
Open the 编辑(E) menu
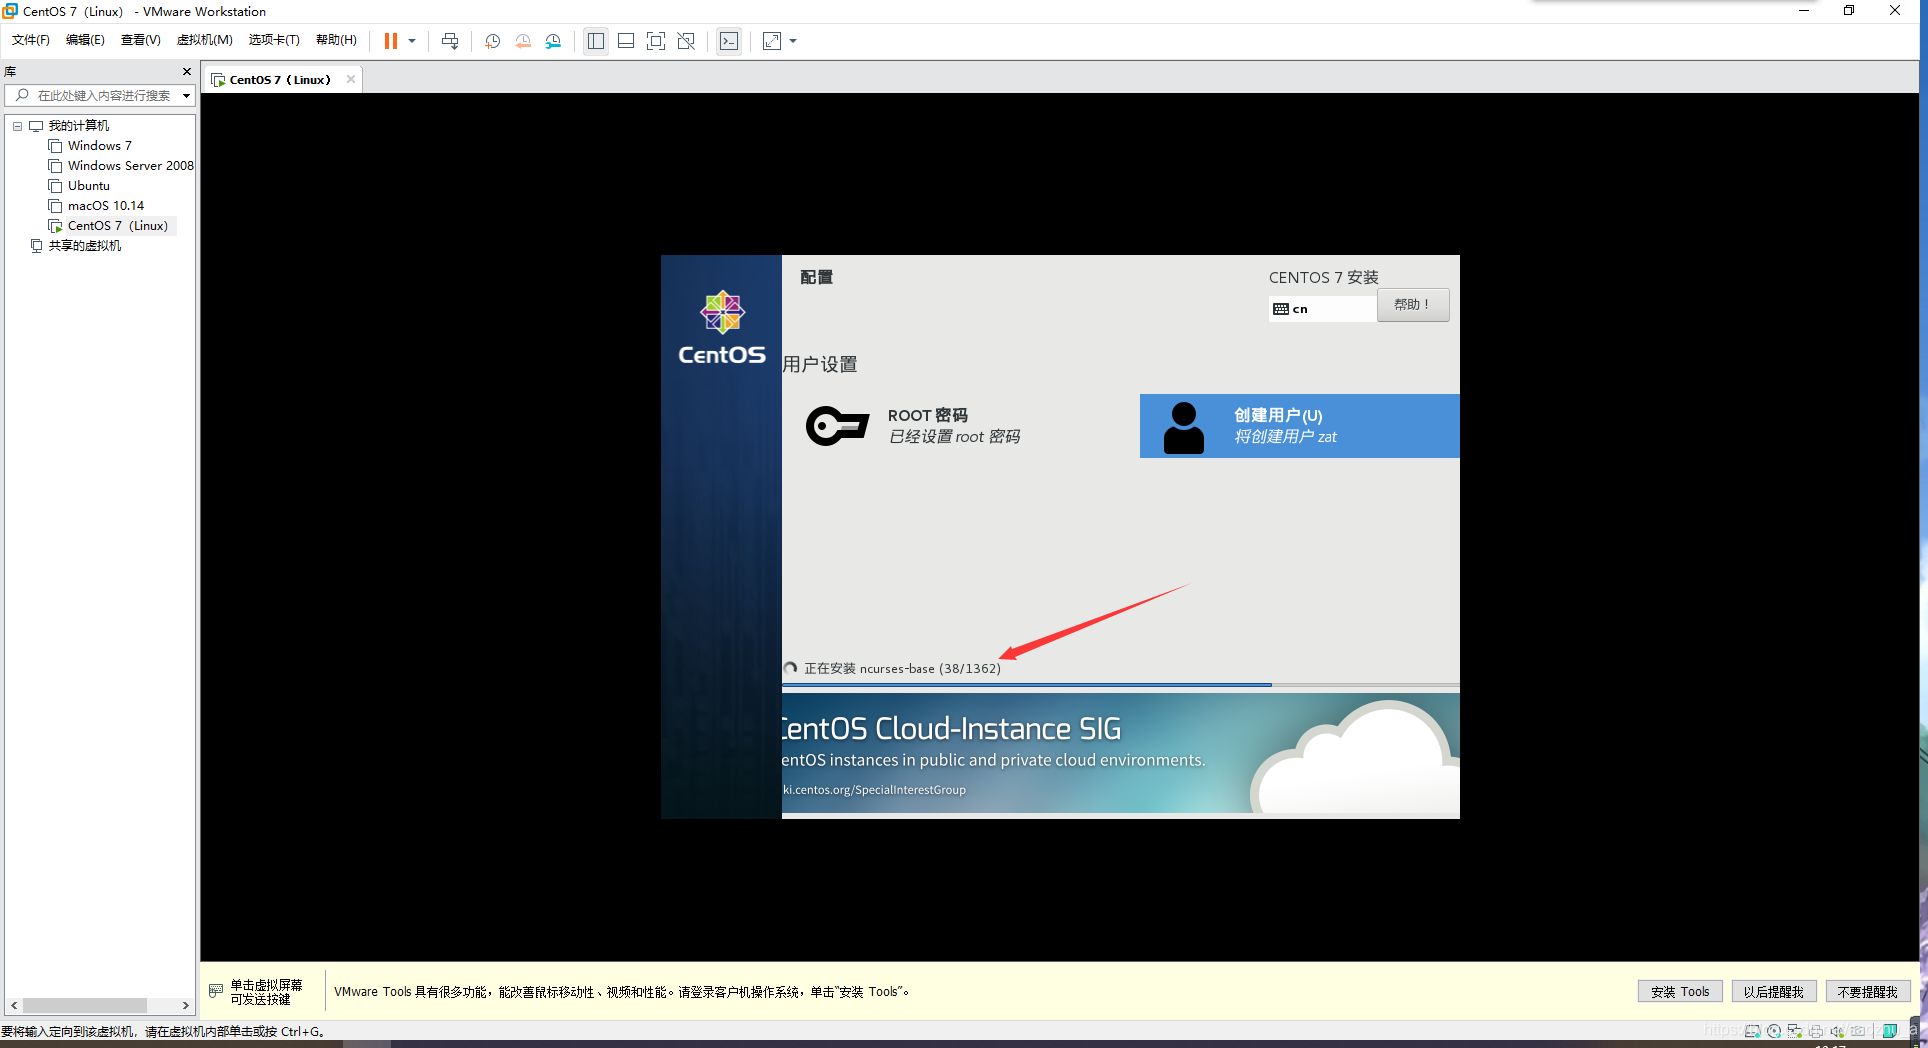pos(85,40)
